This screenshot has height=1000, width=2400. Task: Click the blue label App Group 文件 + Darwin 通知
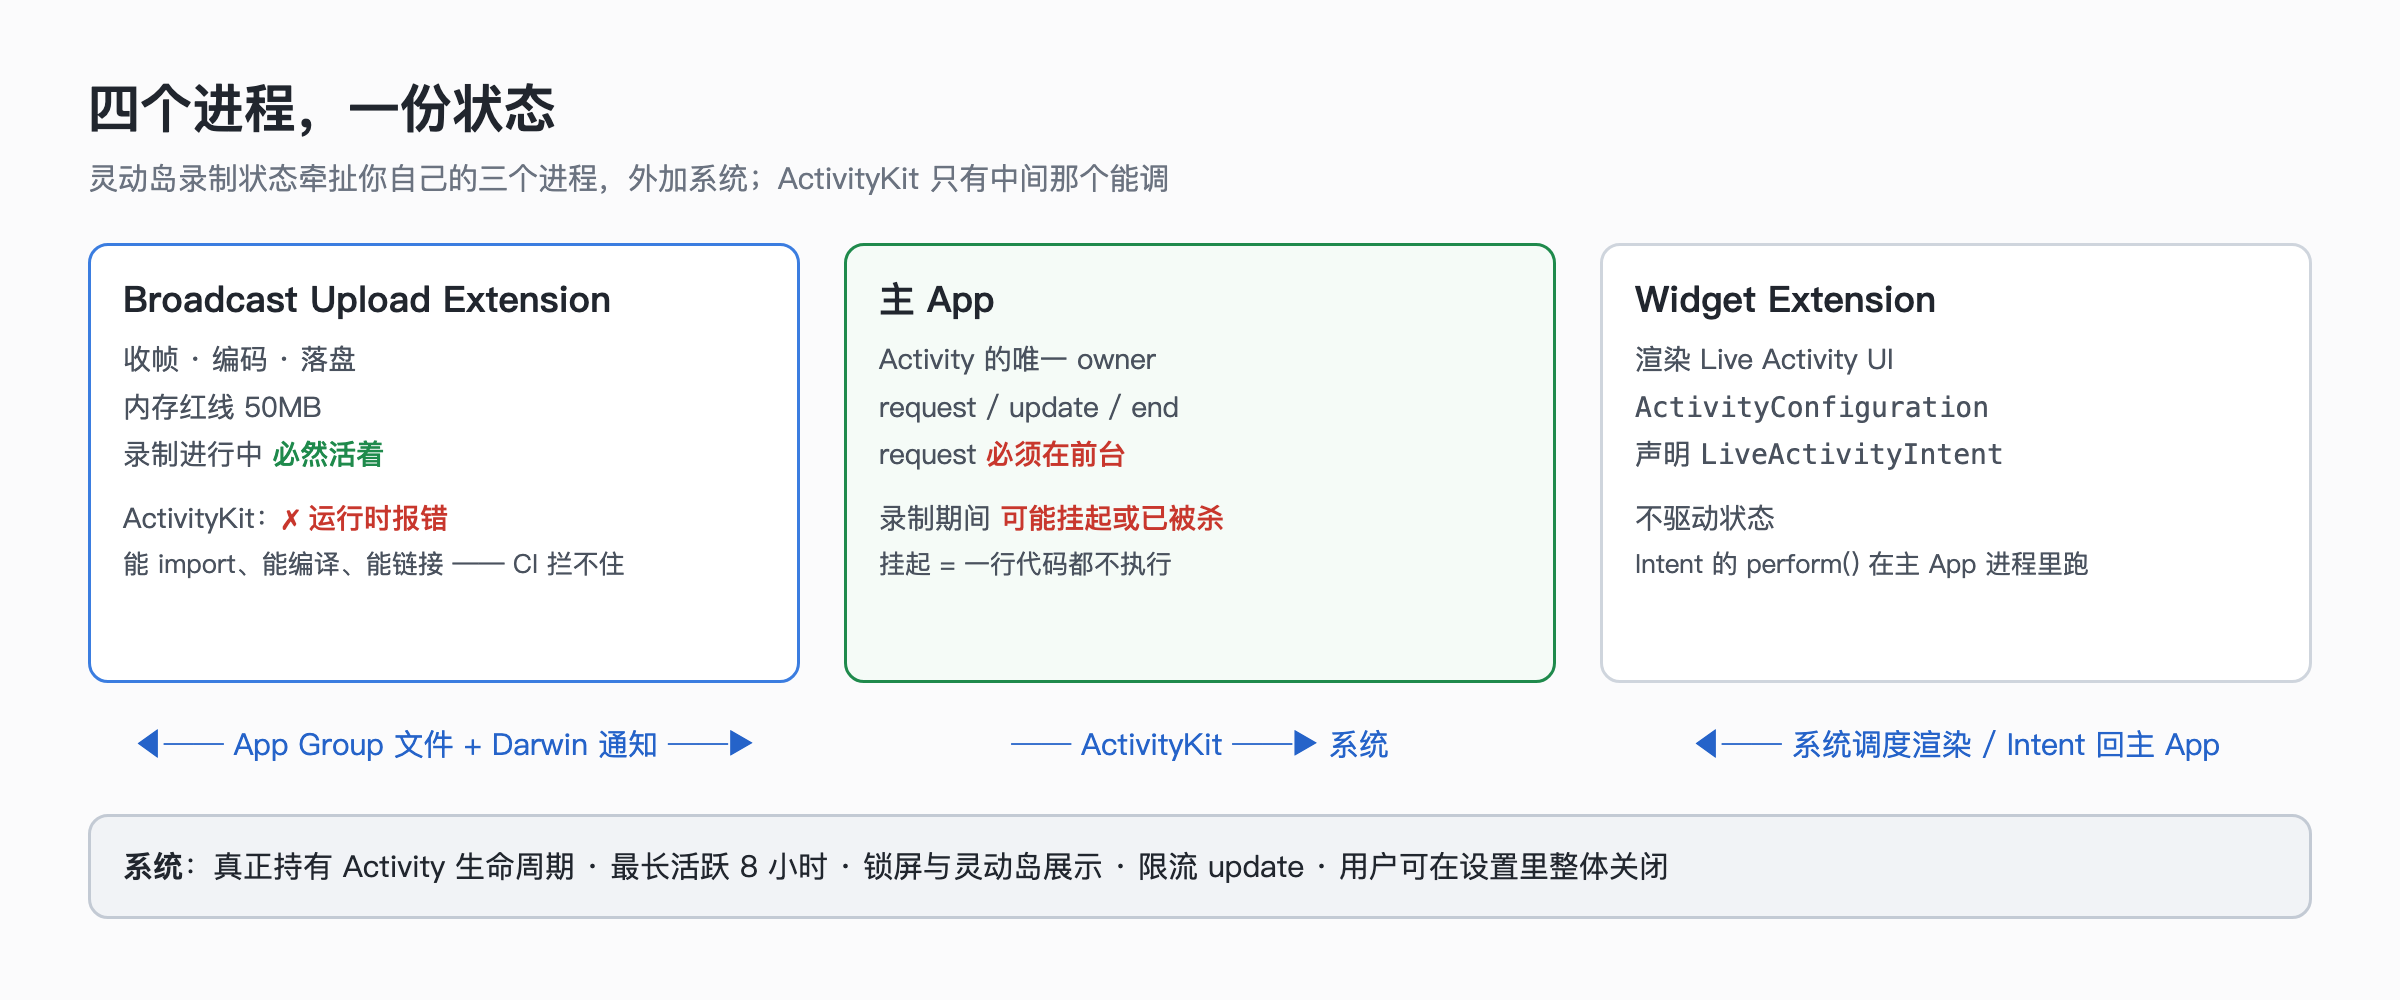pyautogui.click(x=445, y=745)
